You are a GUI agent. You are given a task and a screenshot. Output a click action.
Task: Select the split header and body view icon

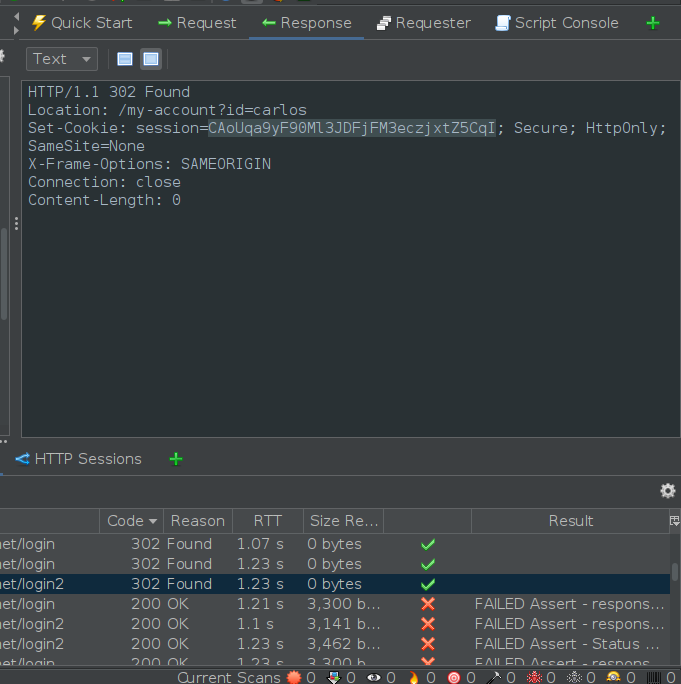pyautogui.click(x=124, y=59)
